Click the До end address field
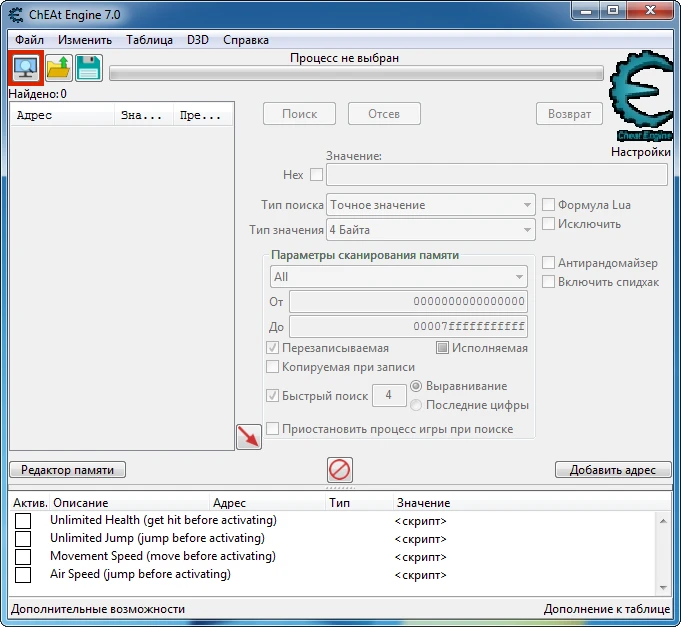The width and height of the screenshot is (681, 627). (408, 327)
